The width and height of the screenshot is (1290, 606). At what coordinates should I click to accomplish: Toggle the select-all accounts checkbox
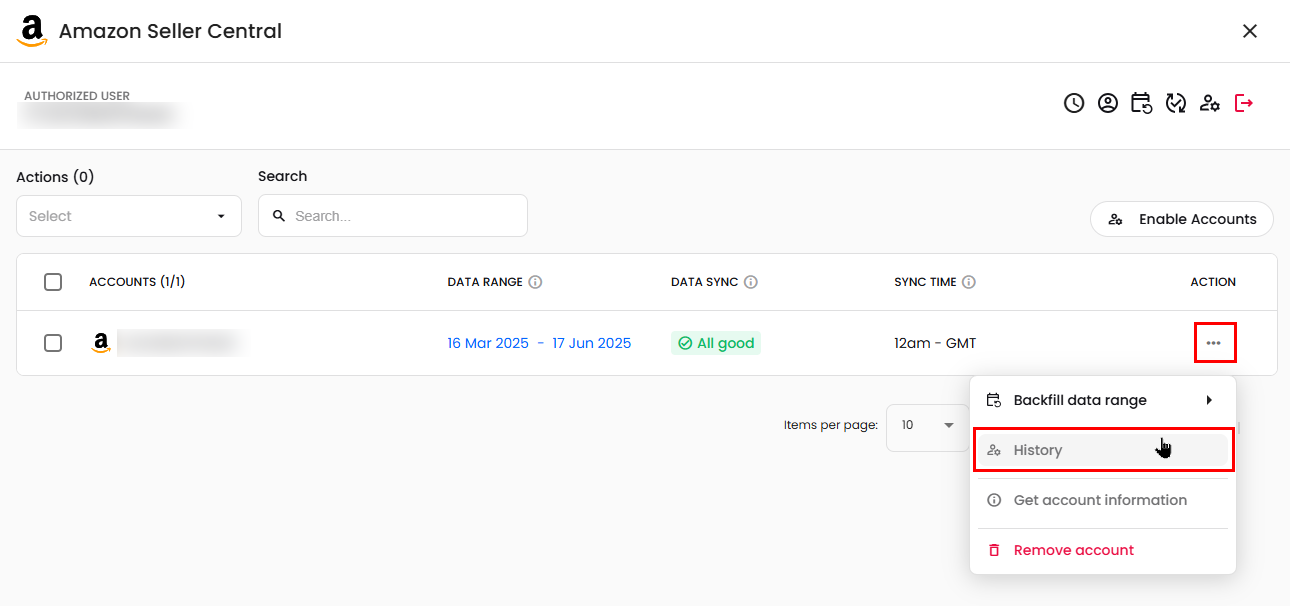point(53,282)
